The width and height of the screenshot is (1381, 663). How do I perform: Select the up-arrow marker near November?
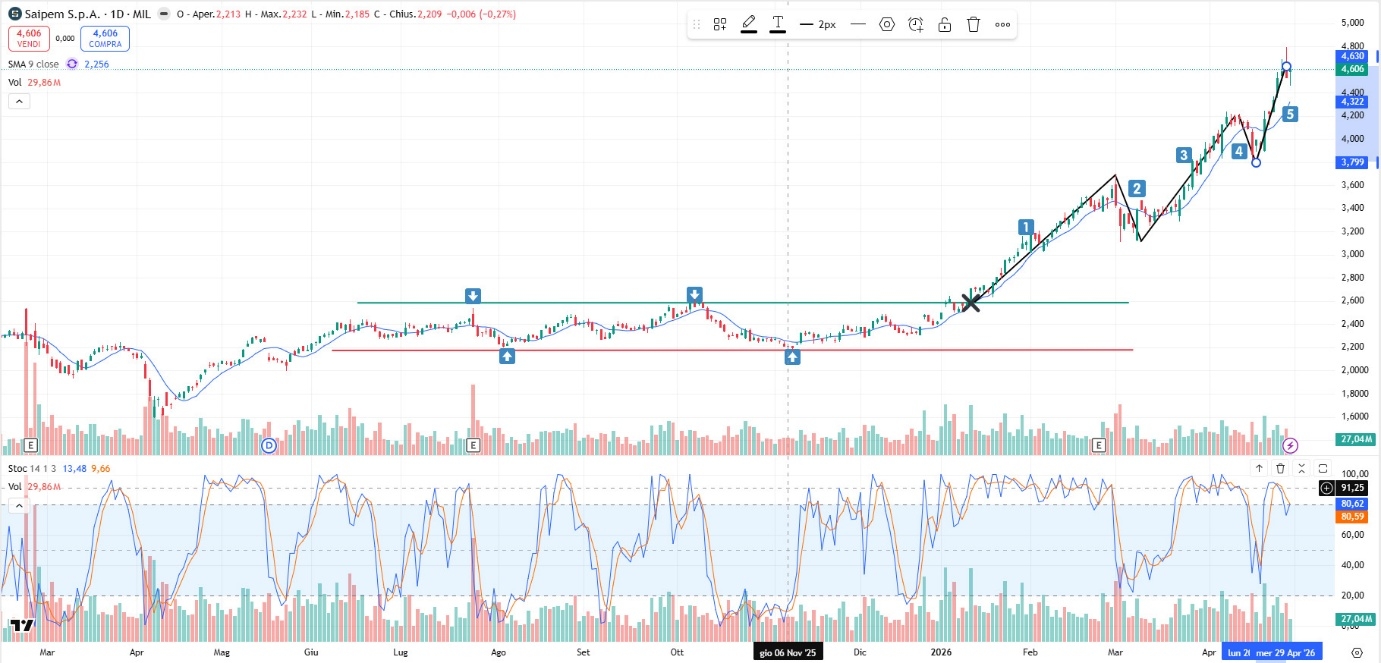pos(793,356)
